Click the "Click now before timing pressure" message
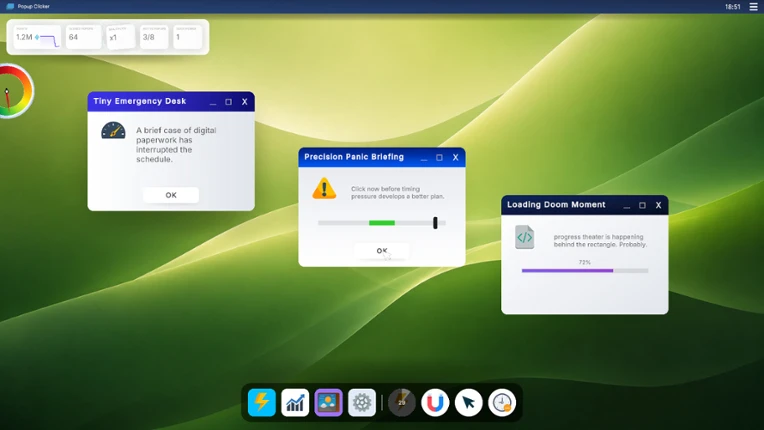Image resolution: width=764 pixels, height=430 pixels. 398,192
